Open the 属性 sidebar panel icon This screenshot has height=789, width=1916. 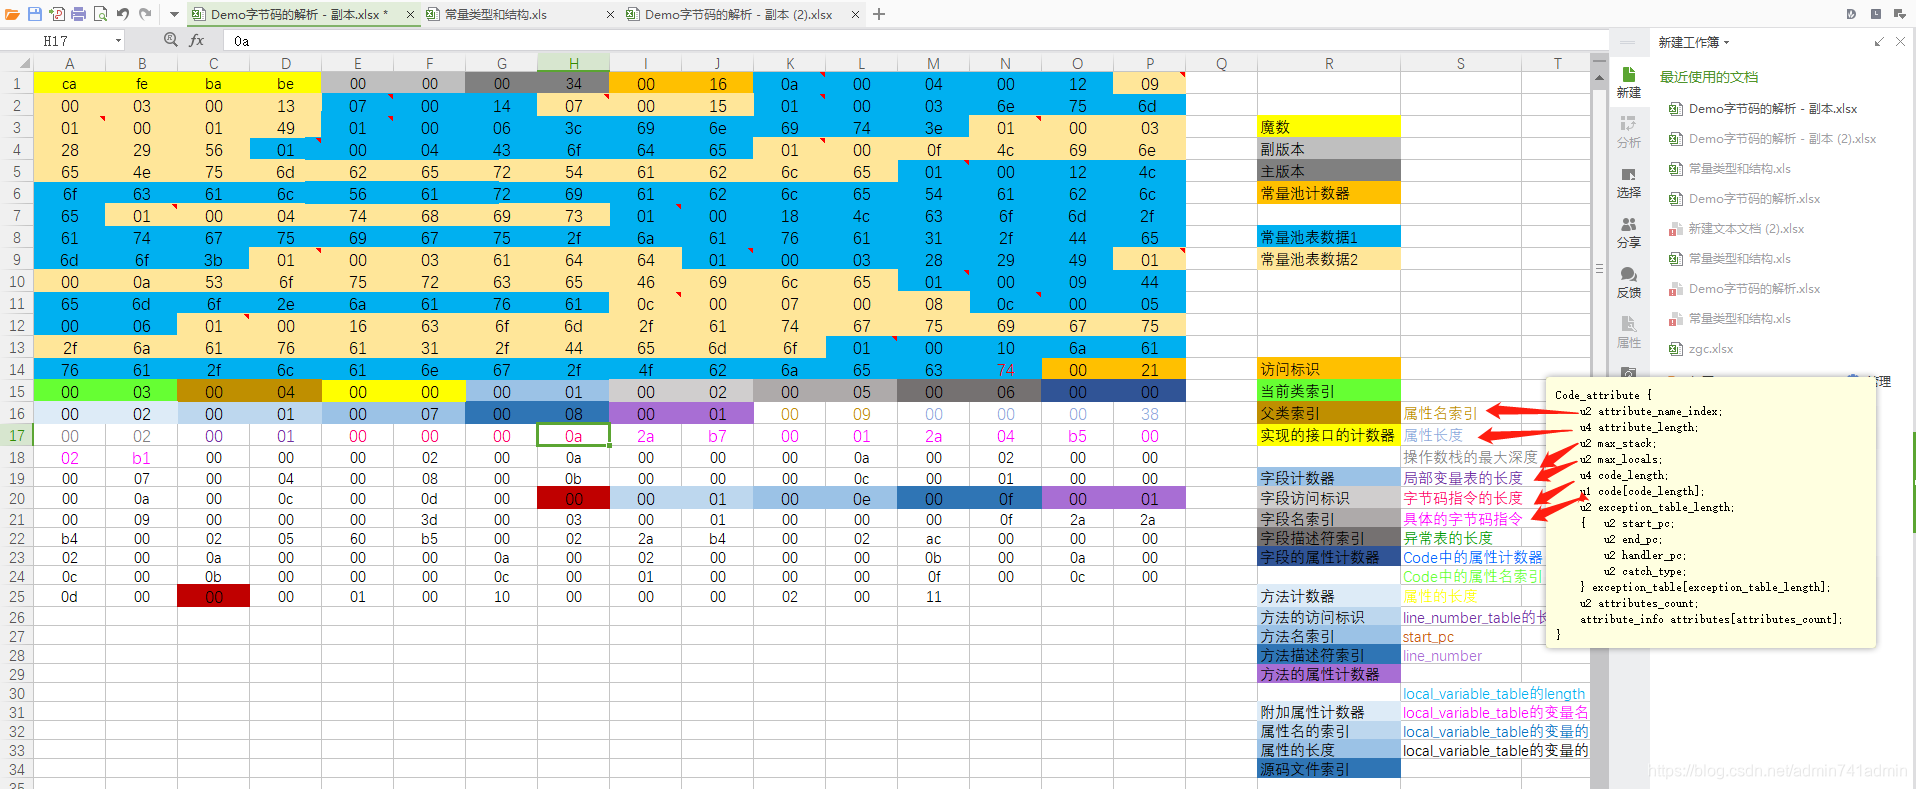tap(1628, 332)
